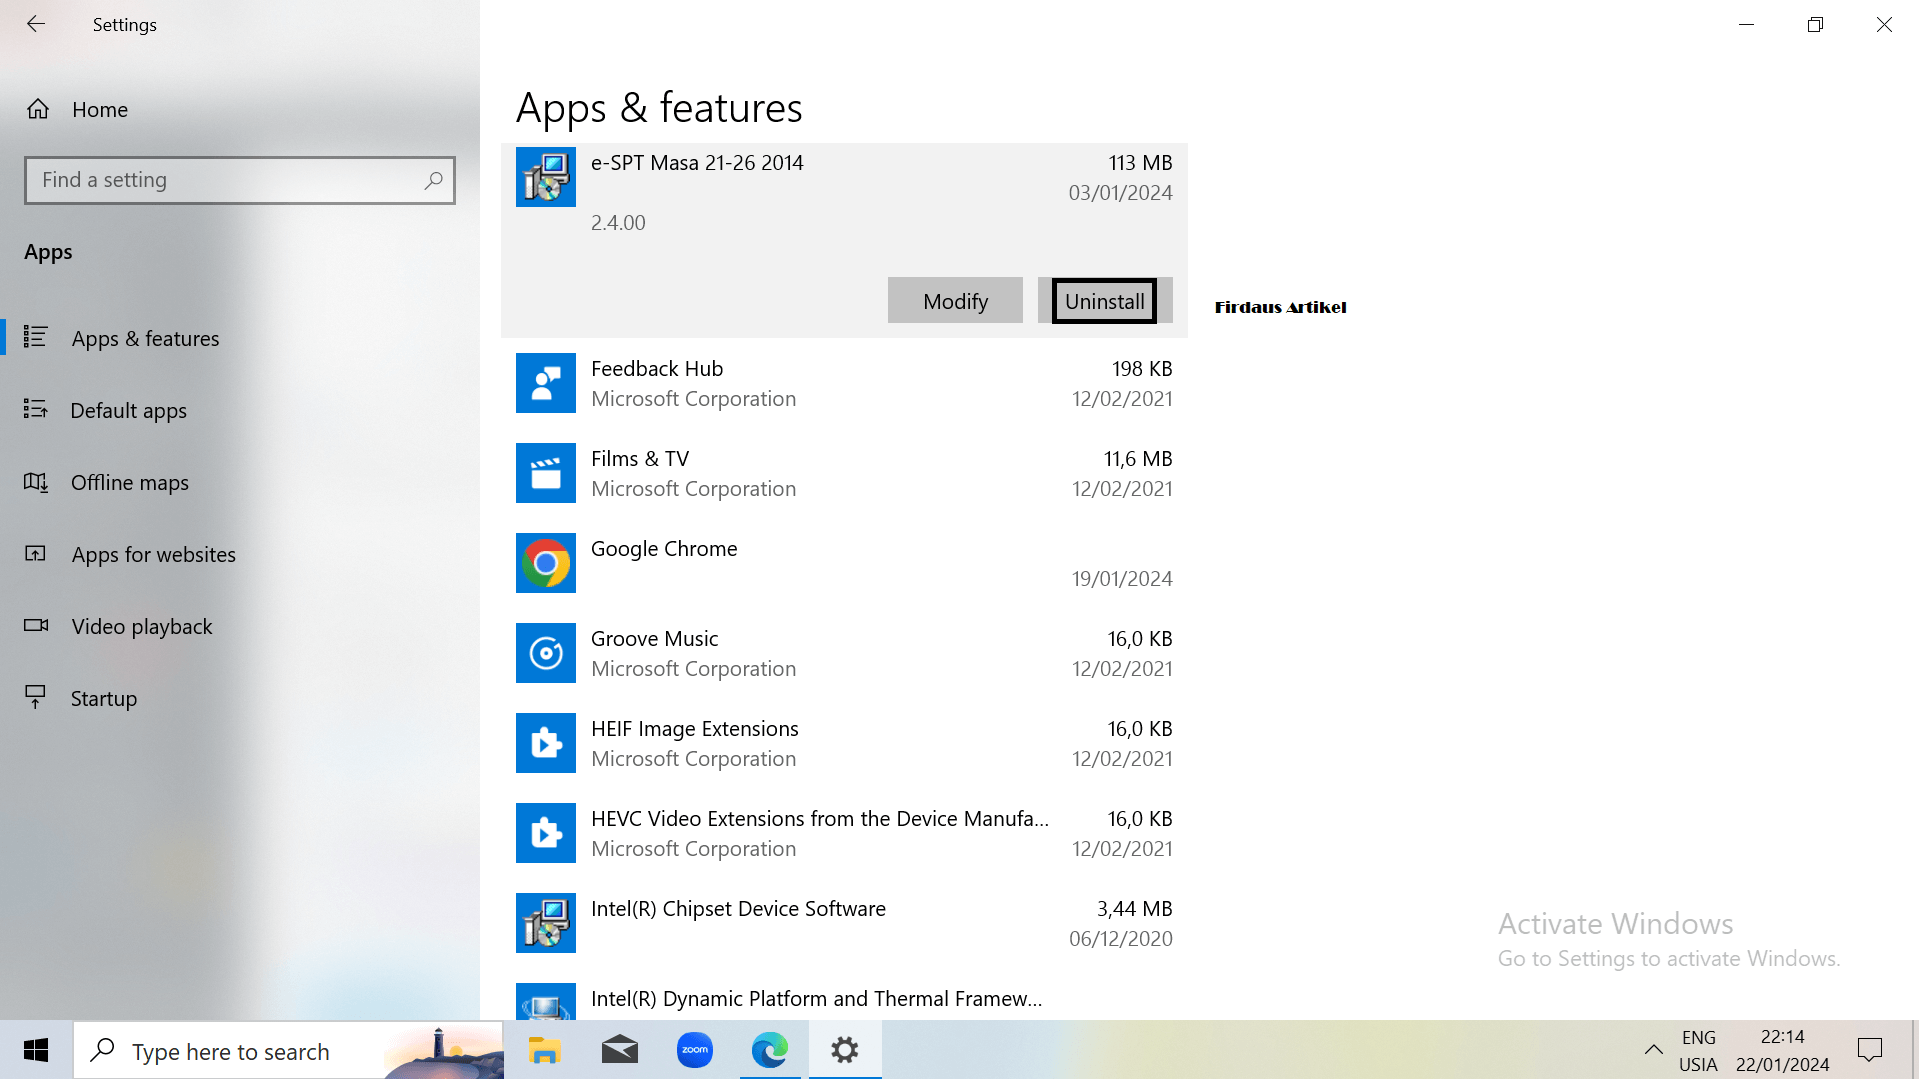Image resolution: width=1919 pixels, height=1079 pixels.
Task: Select Intel(R) Chipset Device Software entry
Action: click(x=738, y=909)
